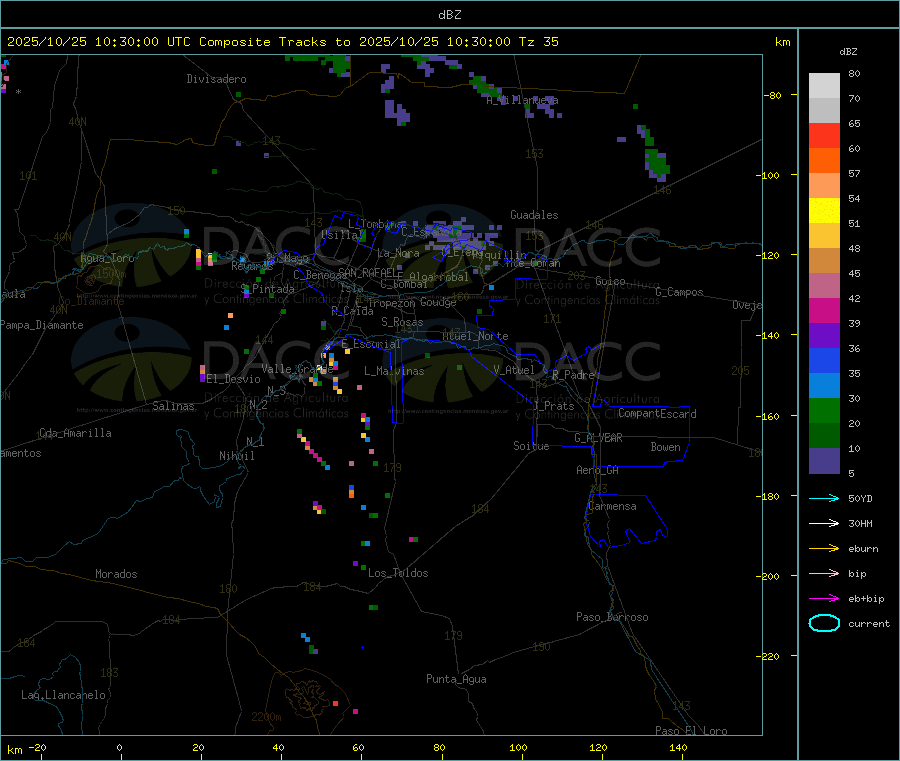The height and width of the screenshot is (761, 900).
Task: Click the SAN_RAFAEL city label
Action: (369, 273)
